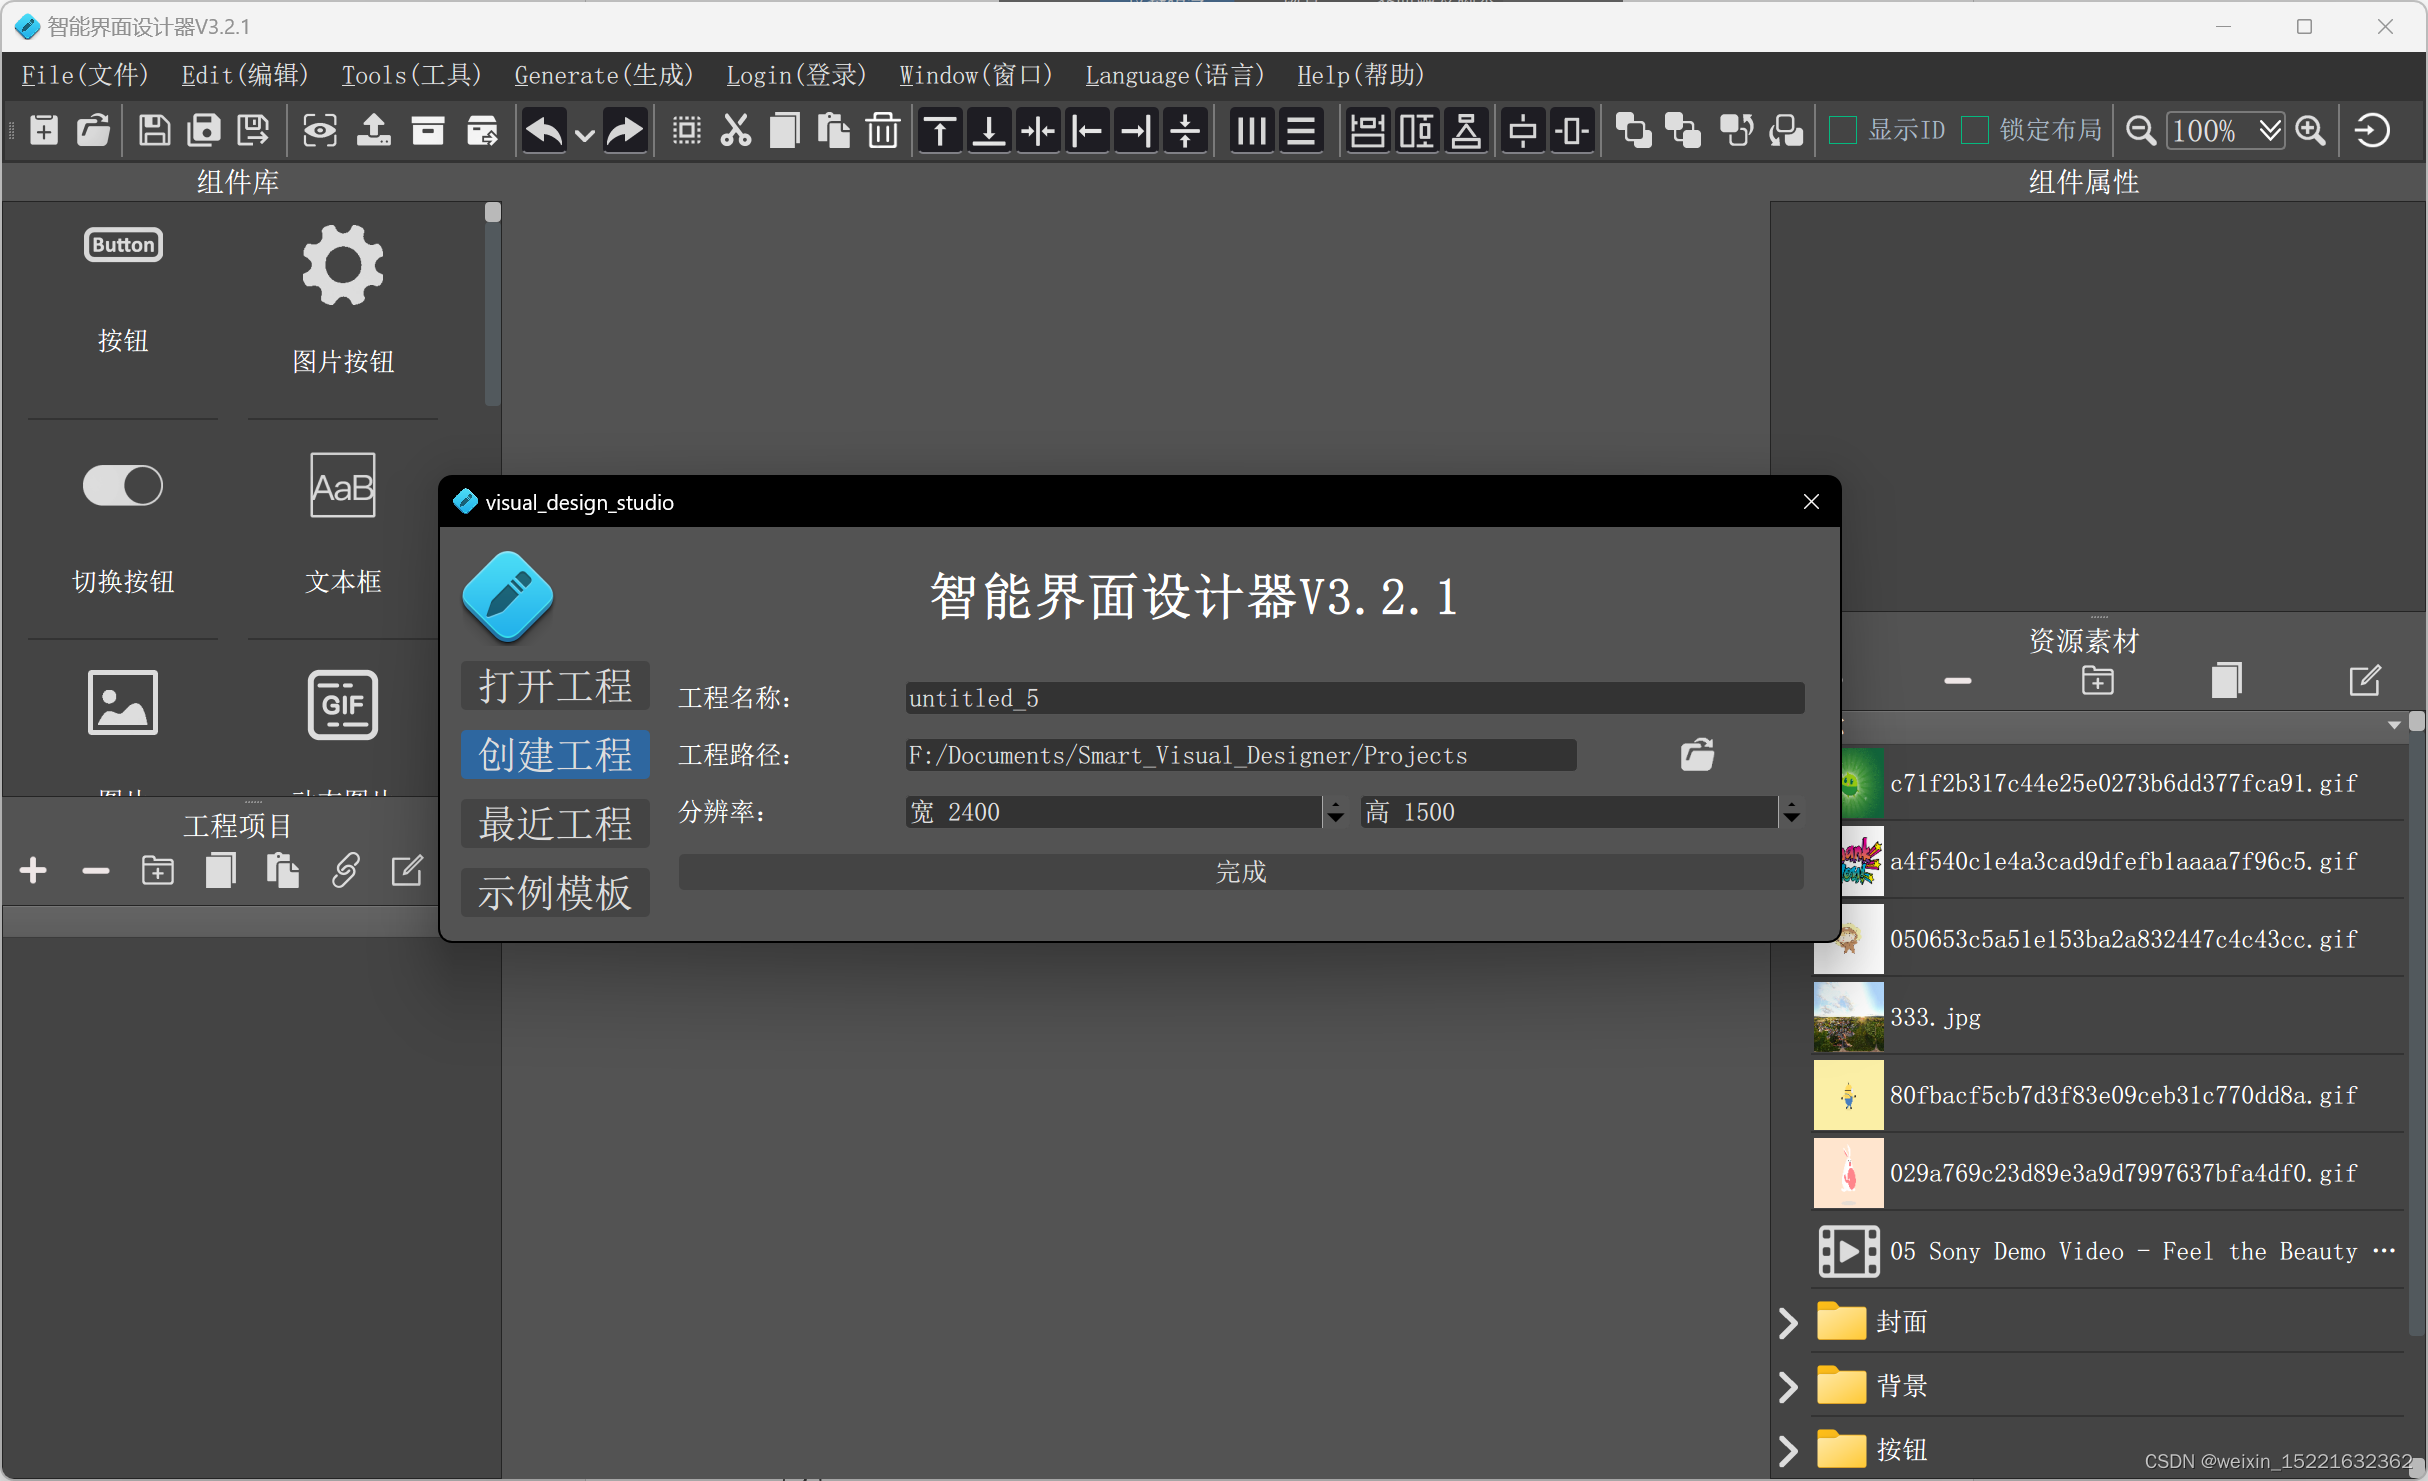
Task: Enable the 锁定布局 checkbox
Action: [1975, 131]
